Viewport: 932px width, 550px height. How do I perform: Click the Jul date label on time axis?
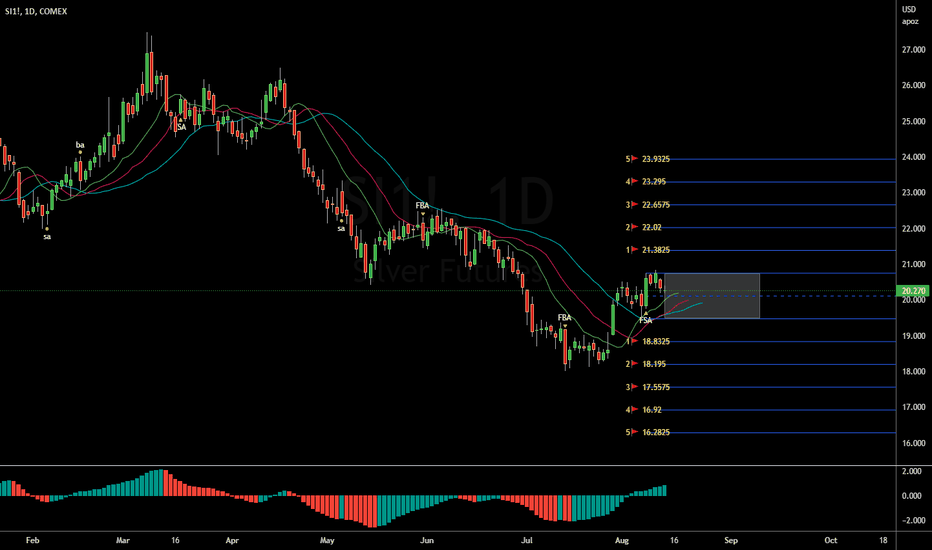point(527,540)
